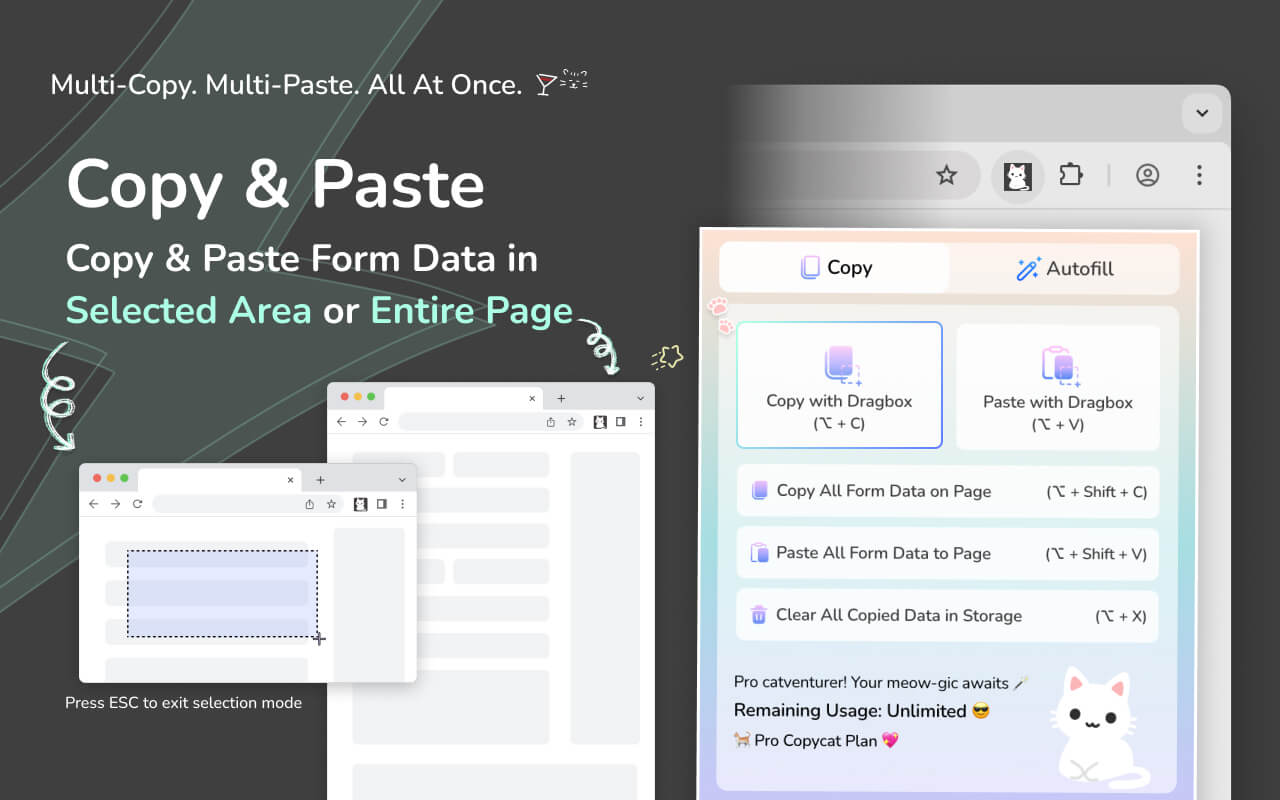1280x800 pixels.
Task: Click the cat extension icon in the toolbar
Action: pyautogui.click(x=1017, y=175)
